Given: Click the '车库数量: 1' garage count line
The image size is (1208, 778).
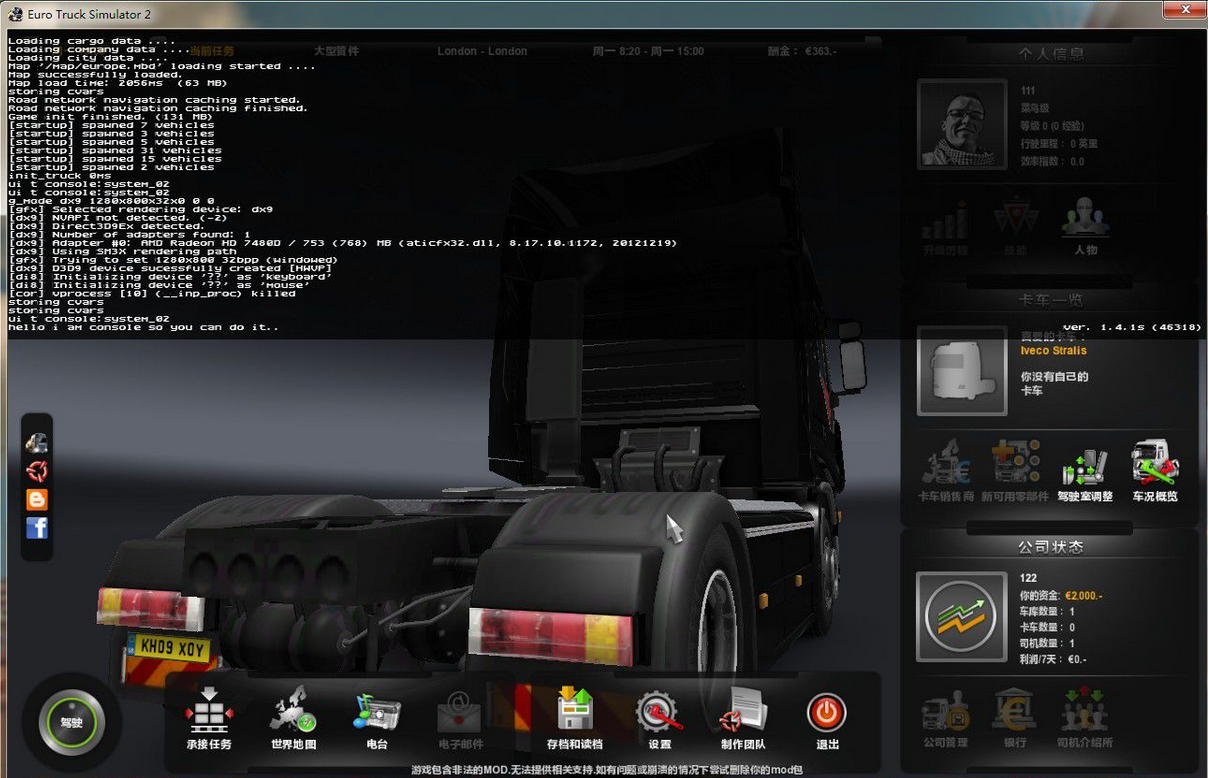Looking at the screenshot, I should 1047,611.
